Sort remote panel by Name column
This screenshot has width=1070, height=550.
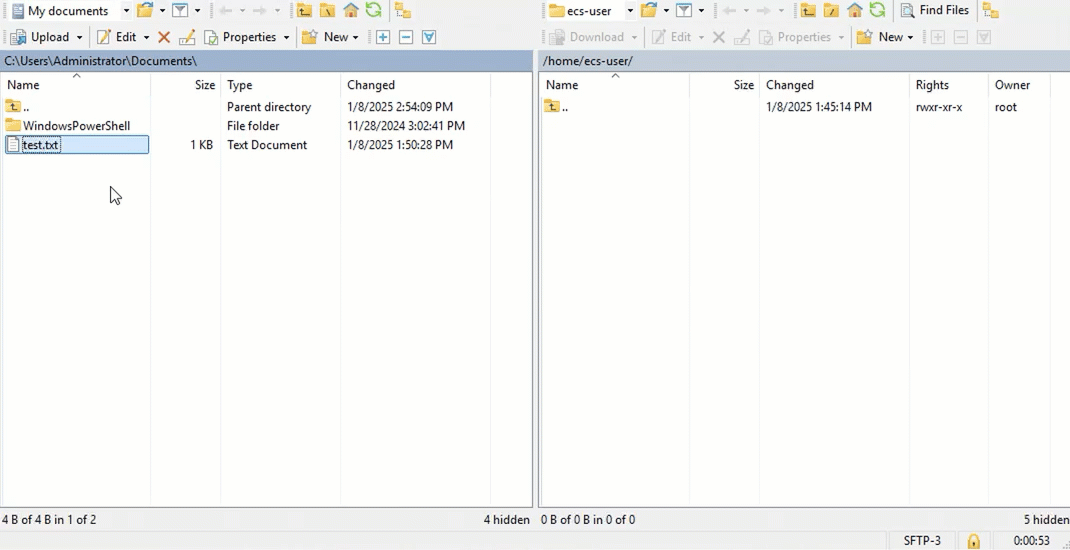[x=614, y=85]
